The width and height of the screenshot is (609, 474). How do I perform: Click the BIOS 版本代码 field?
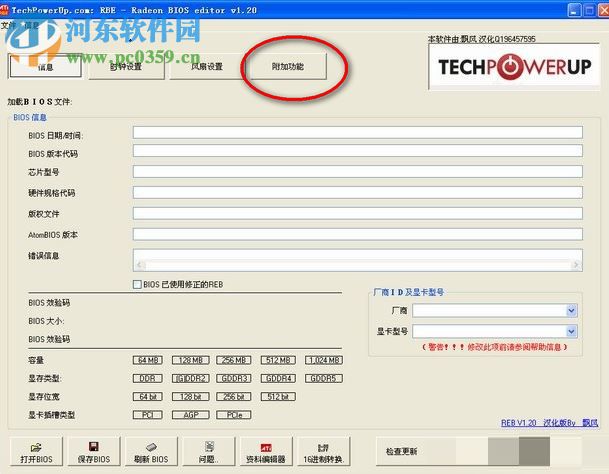[x=357, y=151]
